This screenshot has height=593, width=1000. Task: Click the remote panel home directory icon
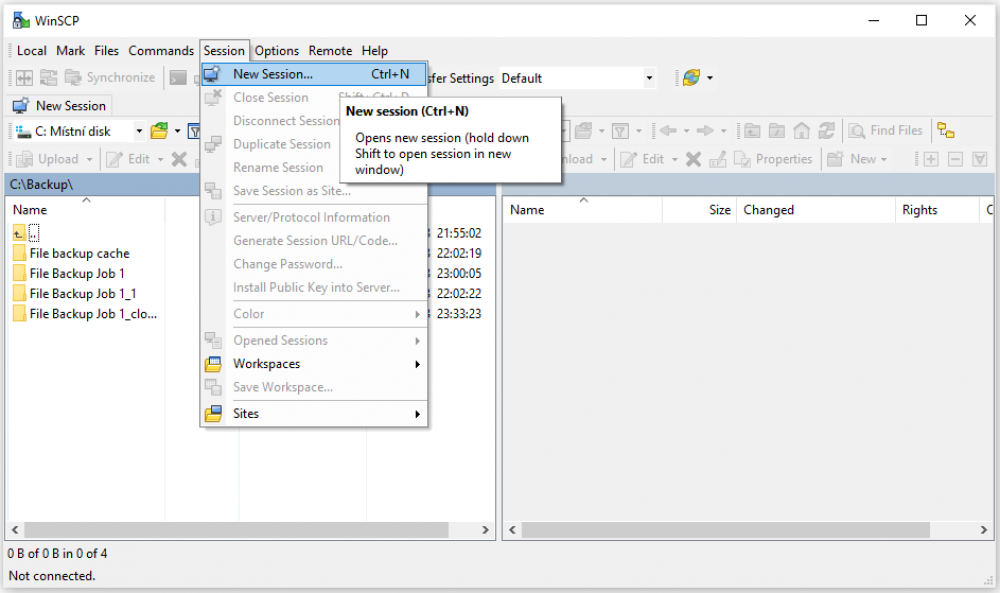pos(802,131)
